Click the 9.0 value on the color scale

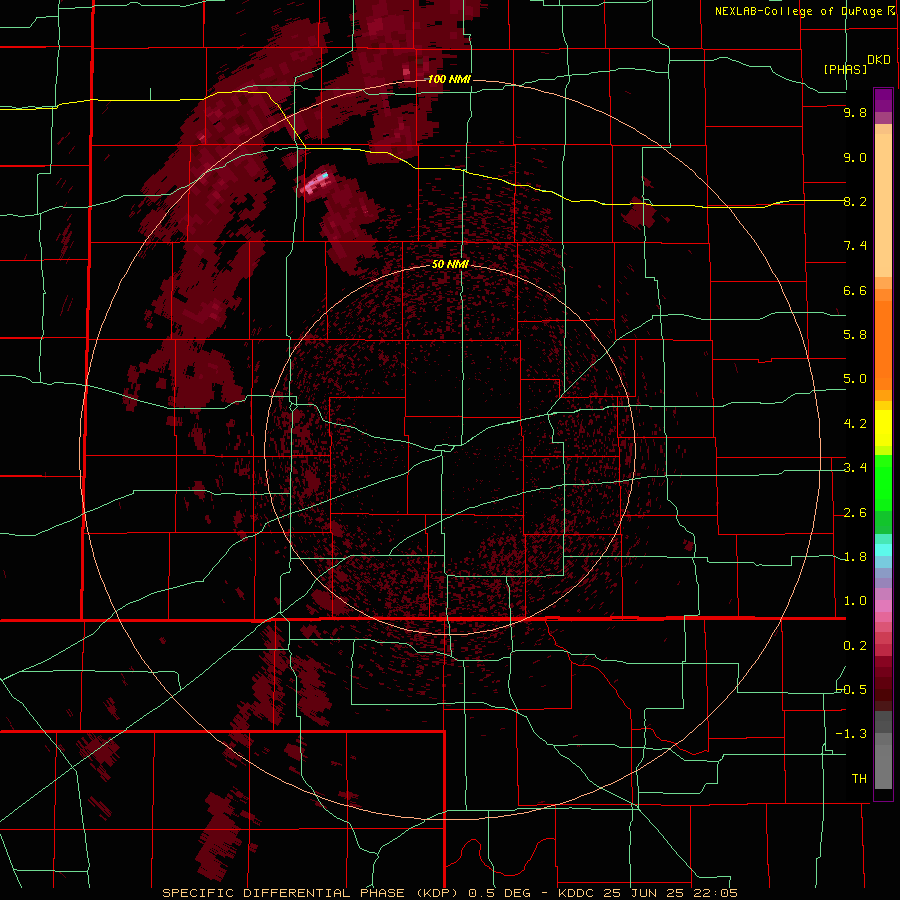click(855, 157)
